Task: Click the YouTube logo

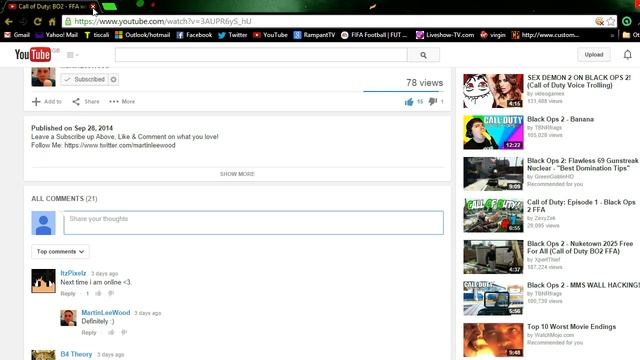Action: tap(33, 55)
